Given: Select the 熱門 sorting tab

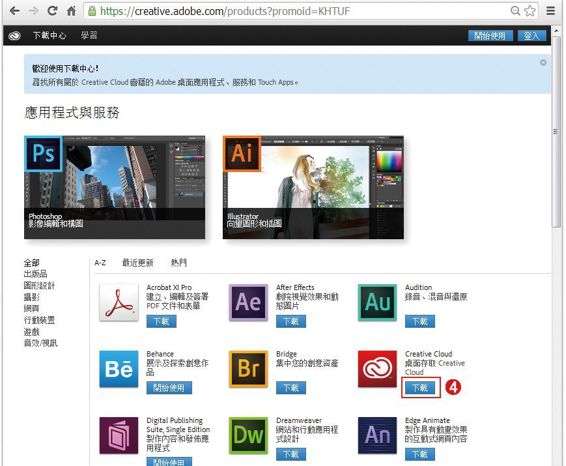Looking at the screenshot, I should click(179, 262).
